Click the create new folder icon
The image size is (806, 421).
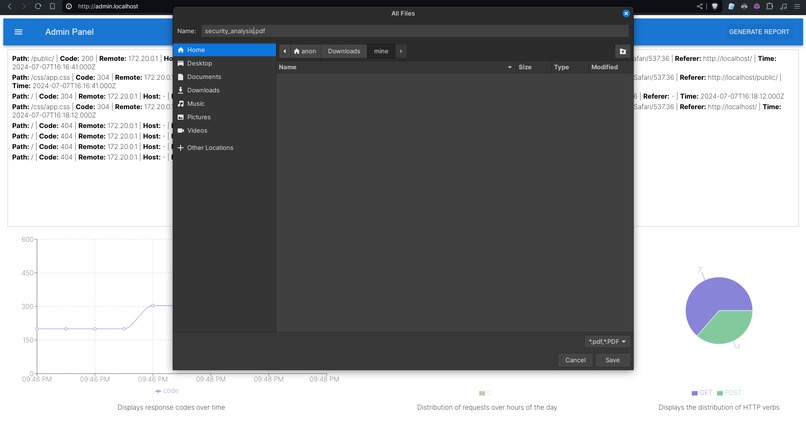tap(622, 51)
